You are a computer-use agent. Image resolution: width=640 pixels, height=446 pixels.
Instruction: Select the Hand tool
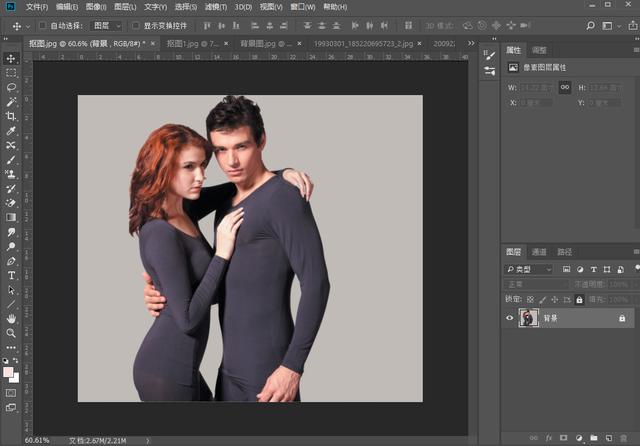(x=11, y=318)
